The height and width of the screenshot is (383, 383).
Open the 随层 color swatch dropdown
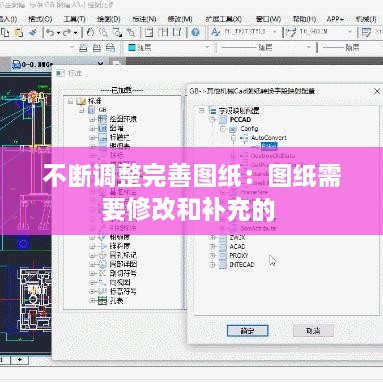click(169, 48)
